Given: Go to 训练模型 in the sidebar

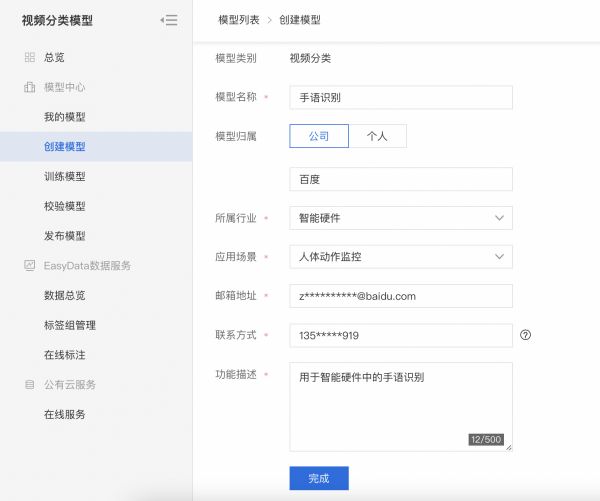Looking at the screenshot, I should click(65, 176).
